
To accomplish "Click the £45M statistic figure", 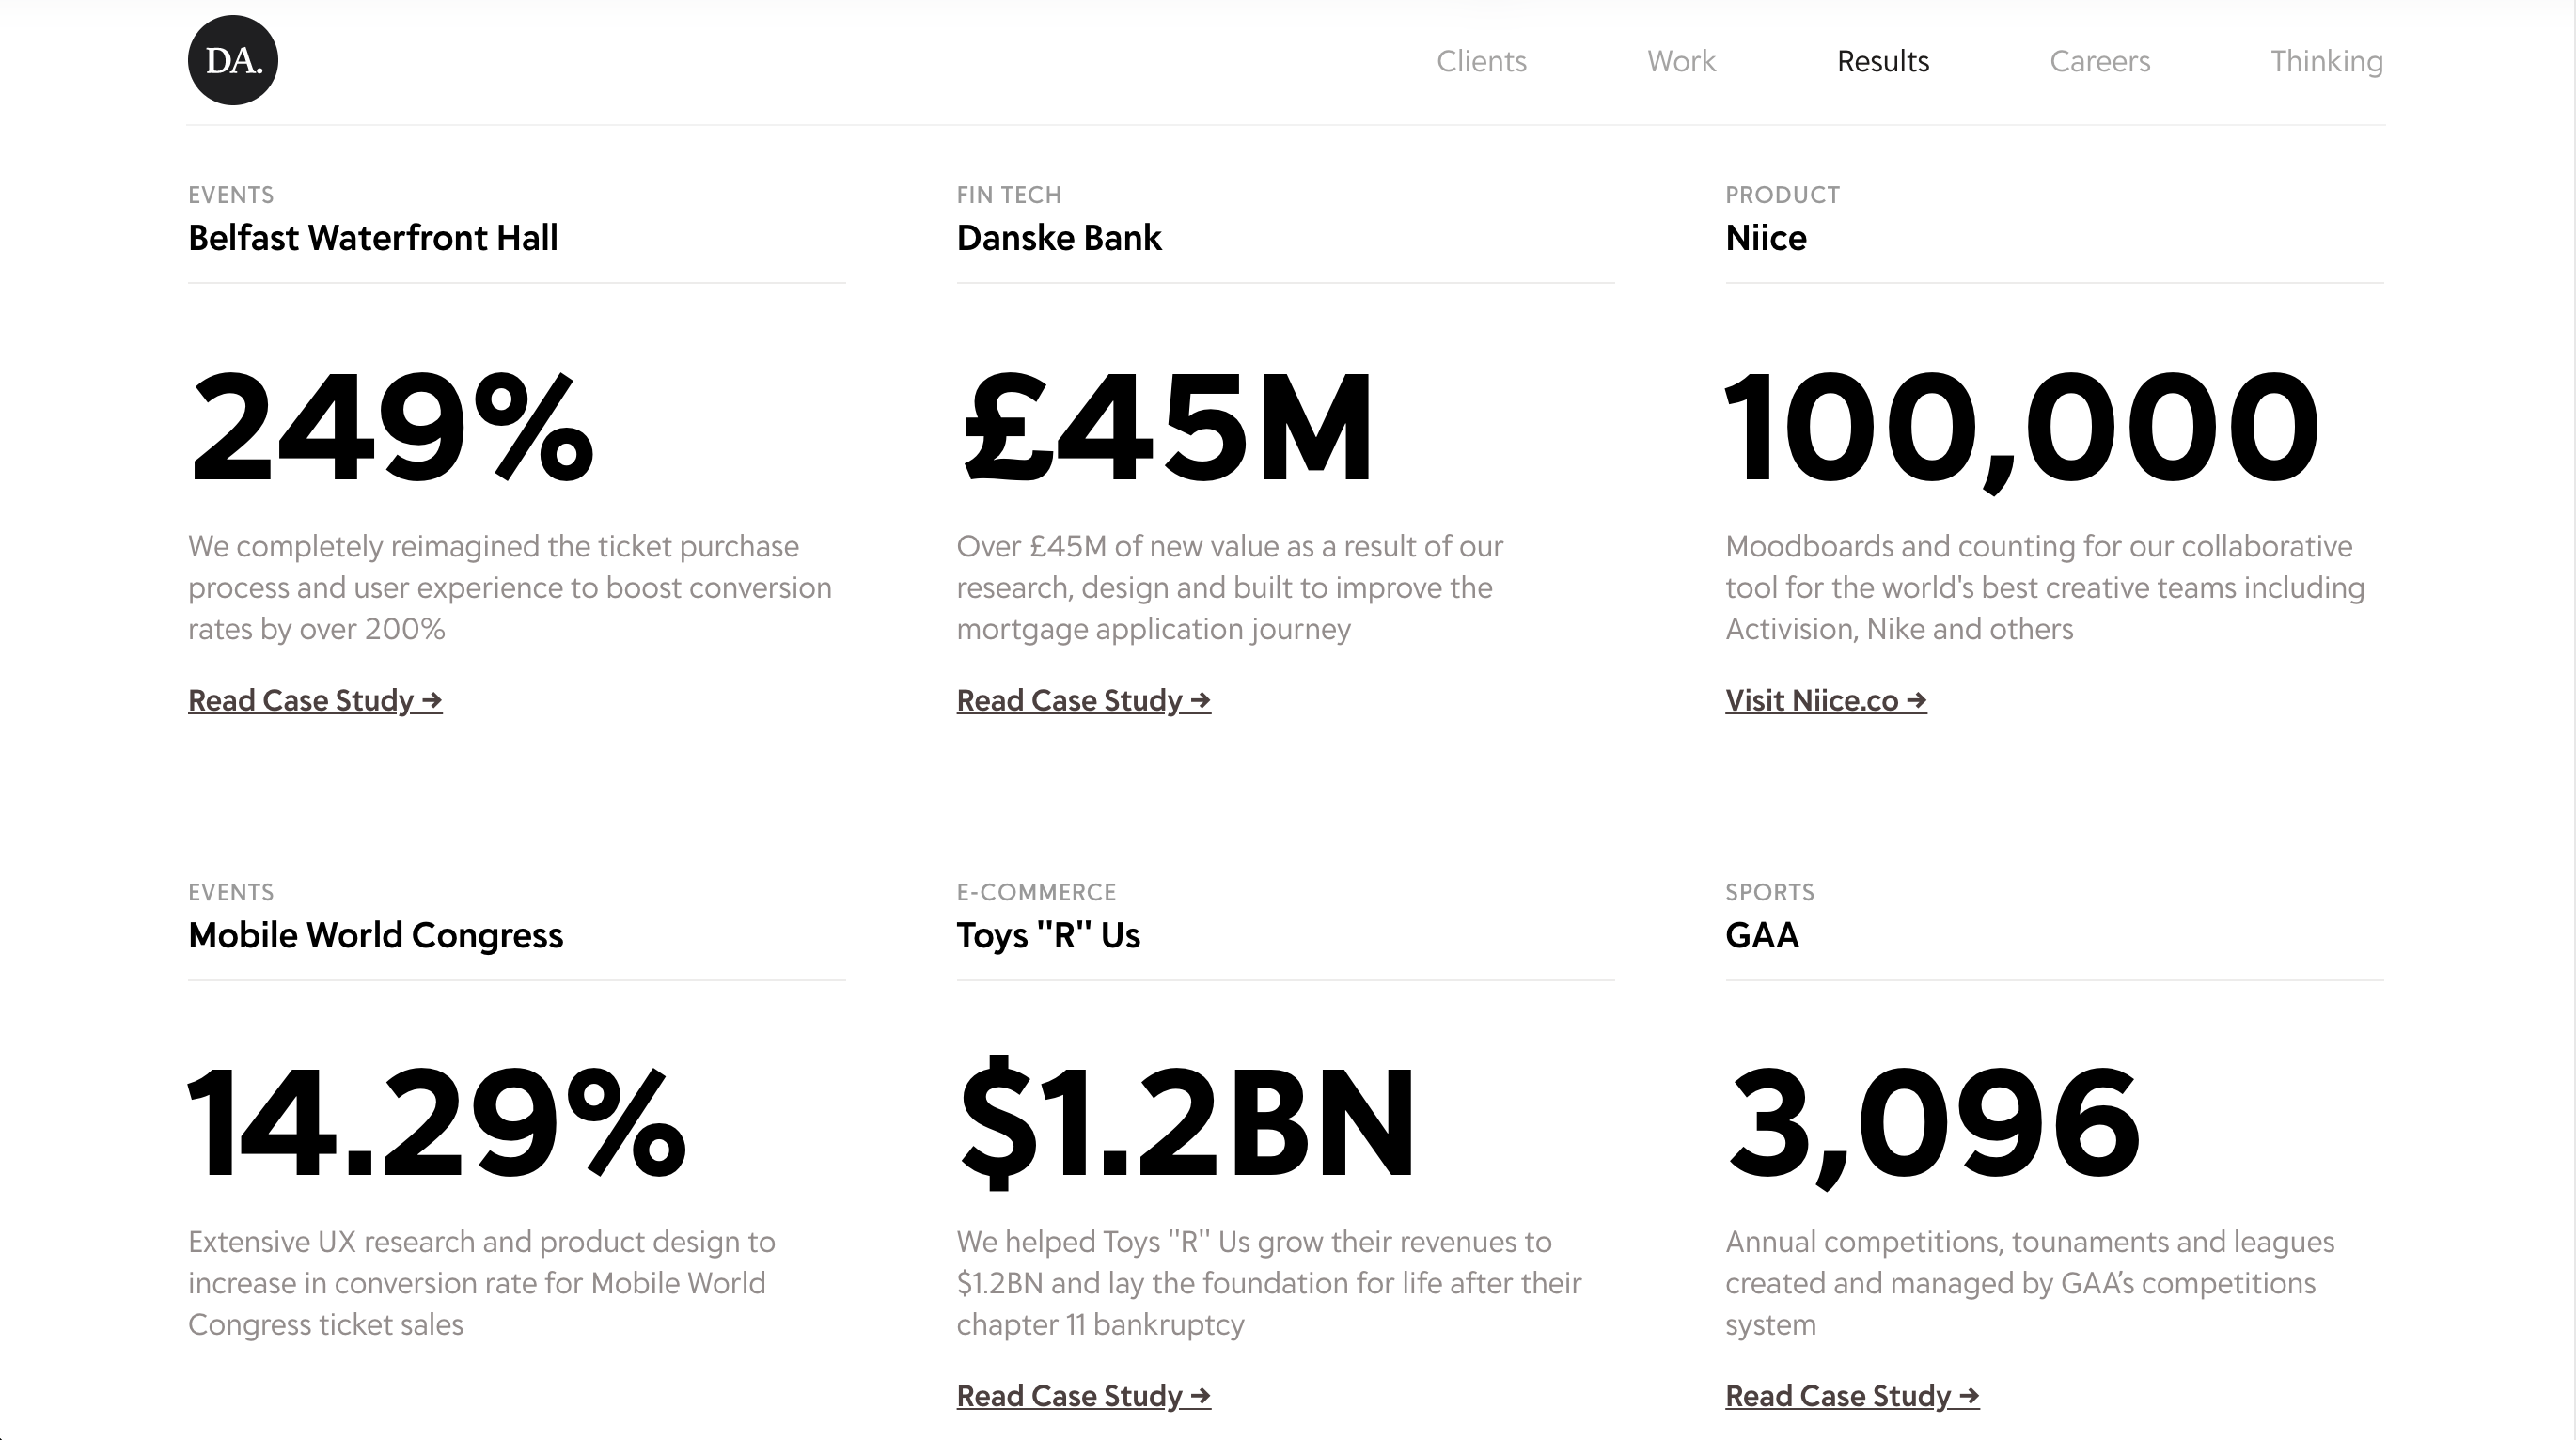I will tap(1166, 427).
